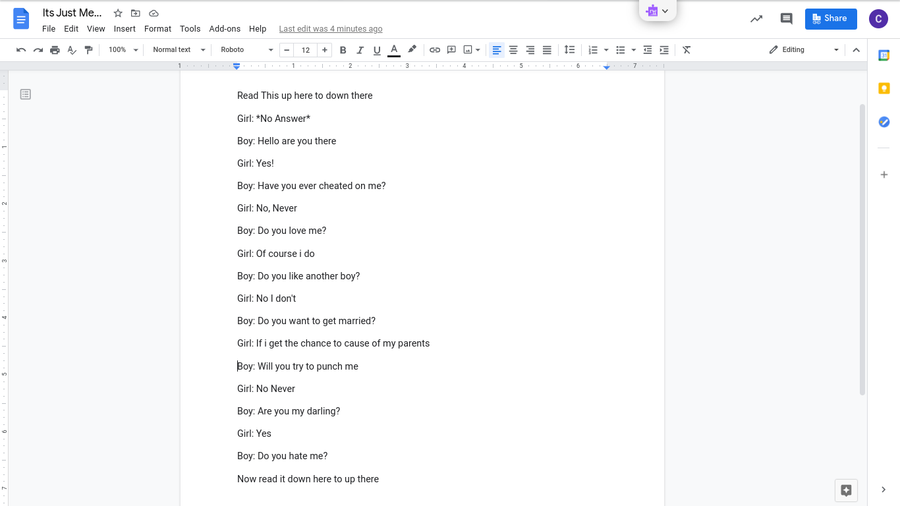Print the document
The height and width of the screenshot is (506, 900).
tap(55, 50)
